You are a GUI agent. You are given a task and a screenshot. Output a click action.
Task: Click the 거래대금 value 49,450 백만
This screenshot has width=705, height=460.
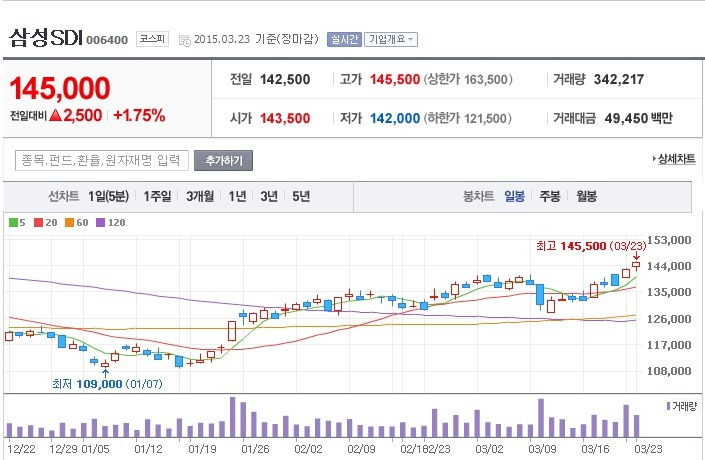coord(638,118)
